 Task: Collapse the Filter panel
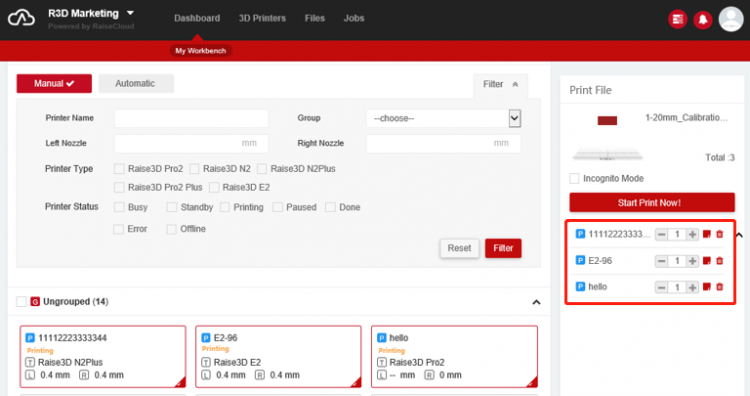pyautogui.click(x=500, y=84)
